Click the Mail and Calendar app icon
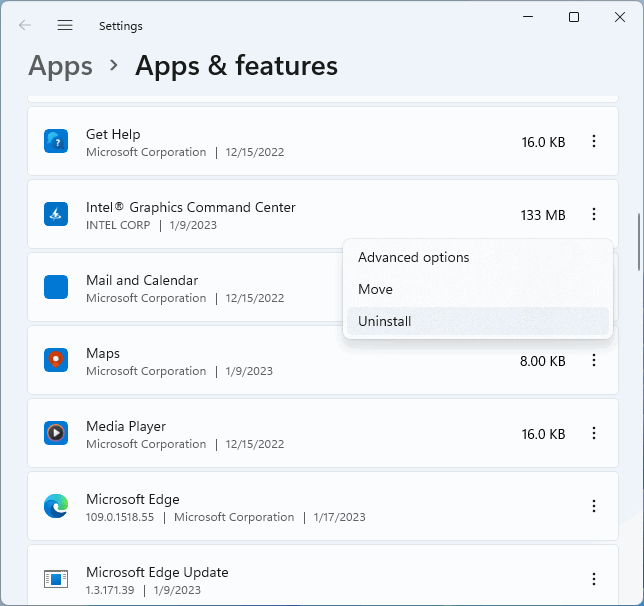Screen dimensions: 644x606 [56, 288]
